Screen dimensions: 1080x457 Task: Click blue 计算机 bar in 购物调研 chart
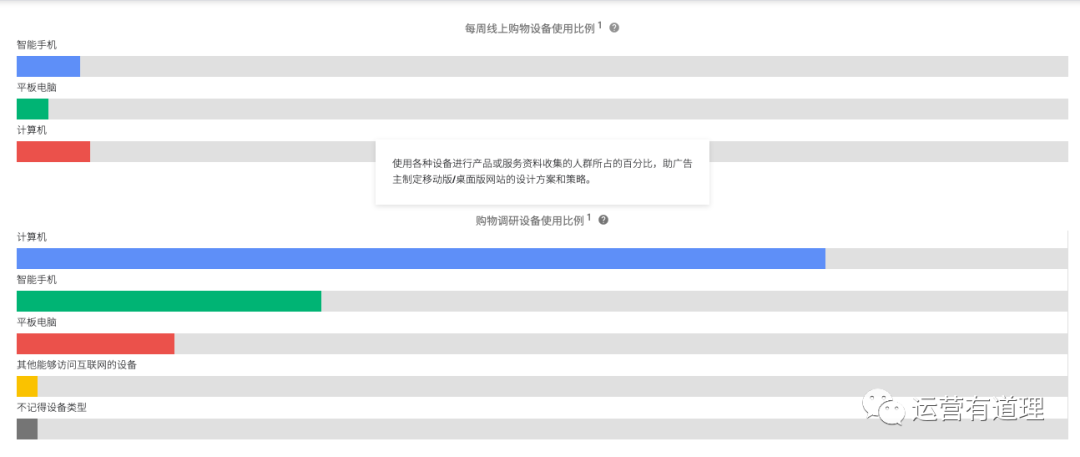tap(420, 259)
